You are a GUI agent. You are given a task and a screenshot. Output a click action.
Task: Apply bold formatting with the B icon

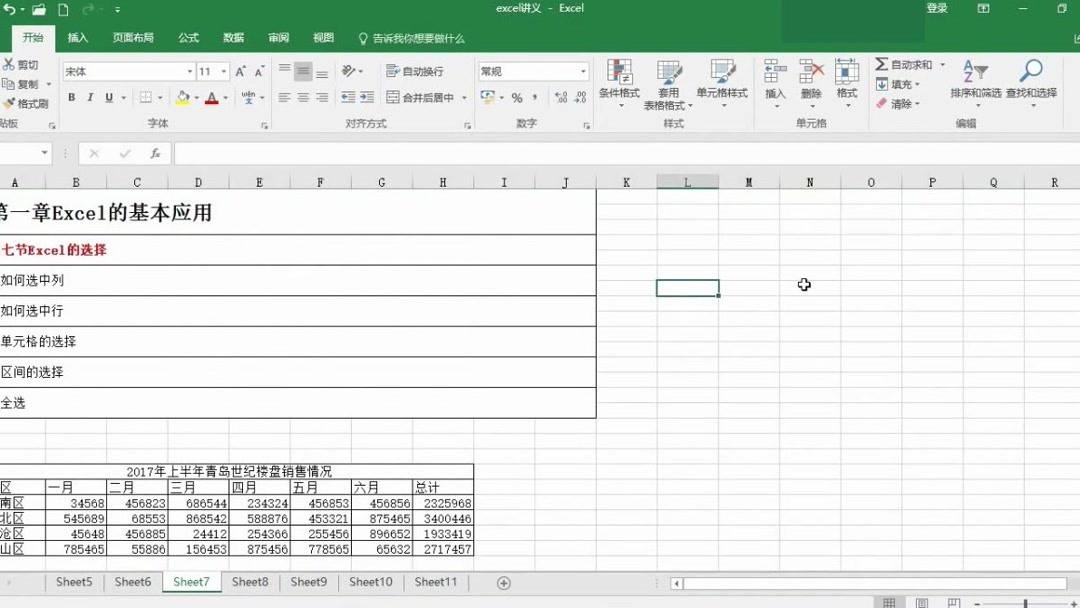[x=70, y=97]
